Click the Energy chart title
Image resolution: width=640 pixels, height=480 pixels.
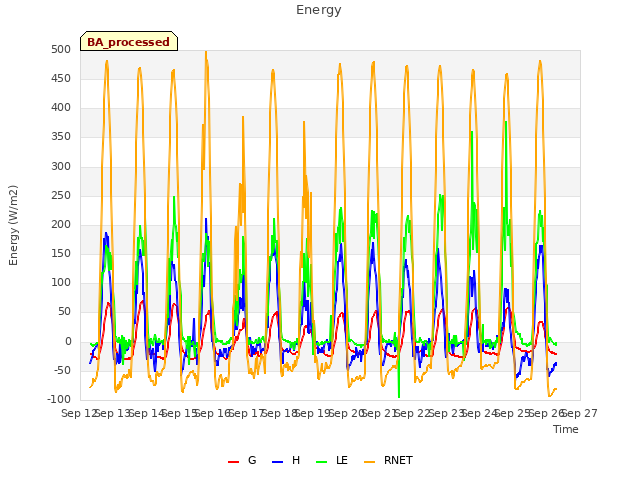[318, 10]
